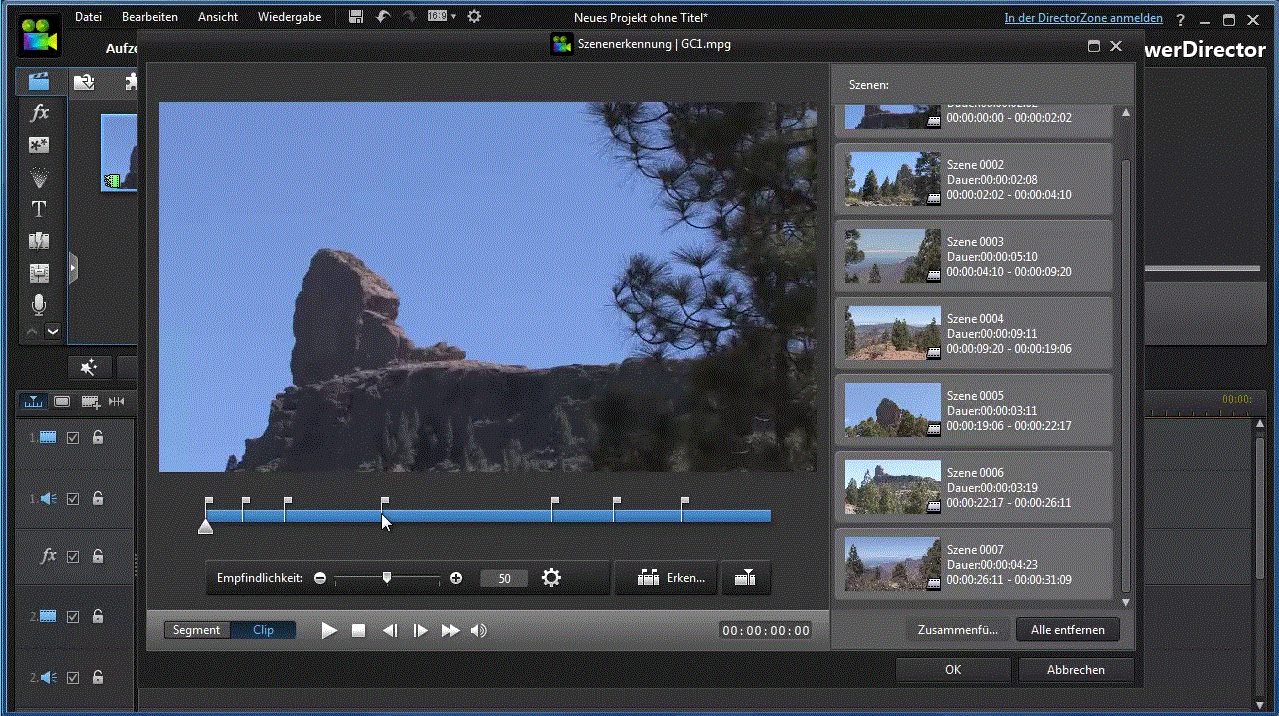Switch to Segment mode

pos(197,630)
